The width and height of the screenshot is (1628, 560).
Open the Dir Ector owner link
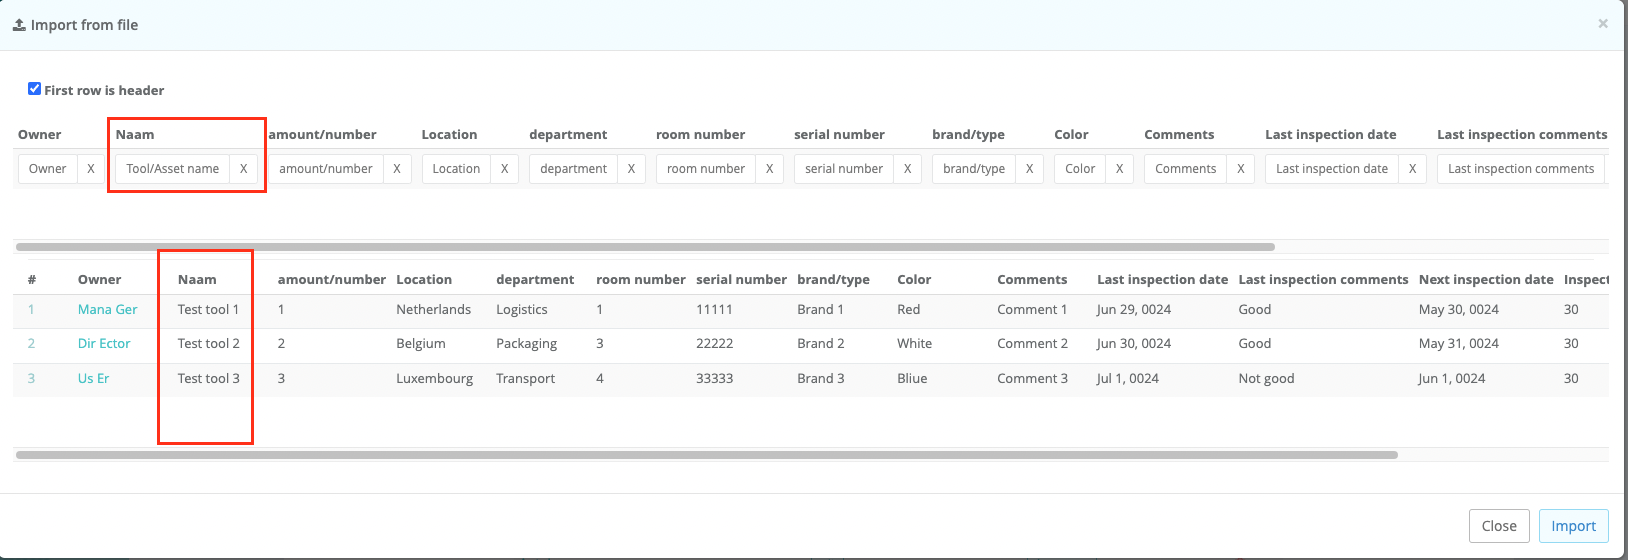(x=104, y=344)
